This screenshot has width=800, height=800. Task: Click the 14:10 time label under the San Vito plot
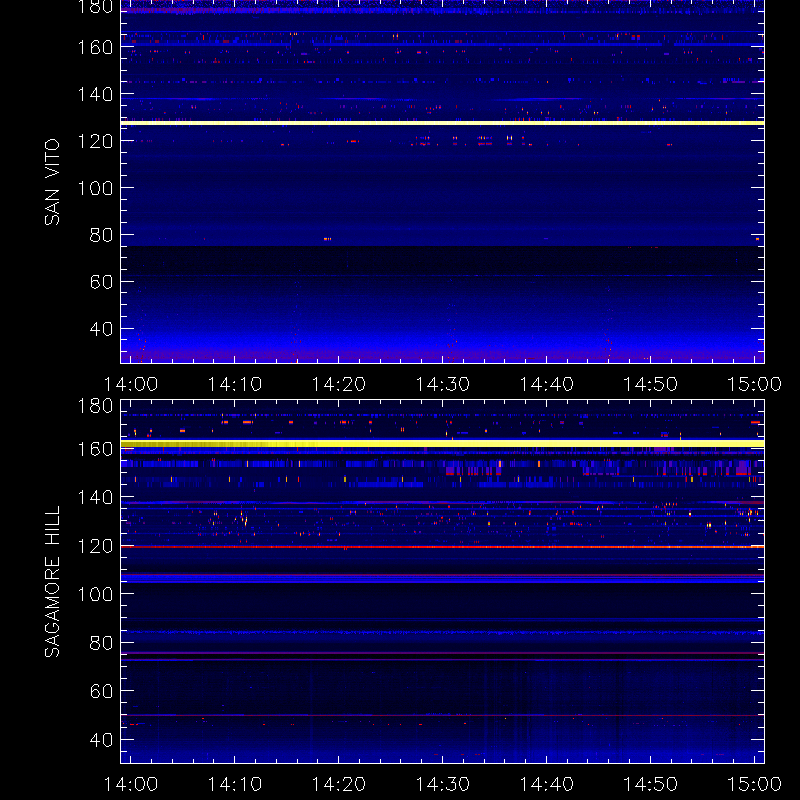pyautogui.click(x=234, y=384)
